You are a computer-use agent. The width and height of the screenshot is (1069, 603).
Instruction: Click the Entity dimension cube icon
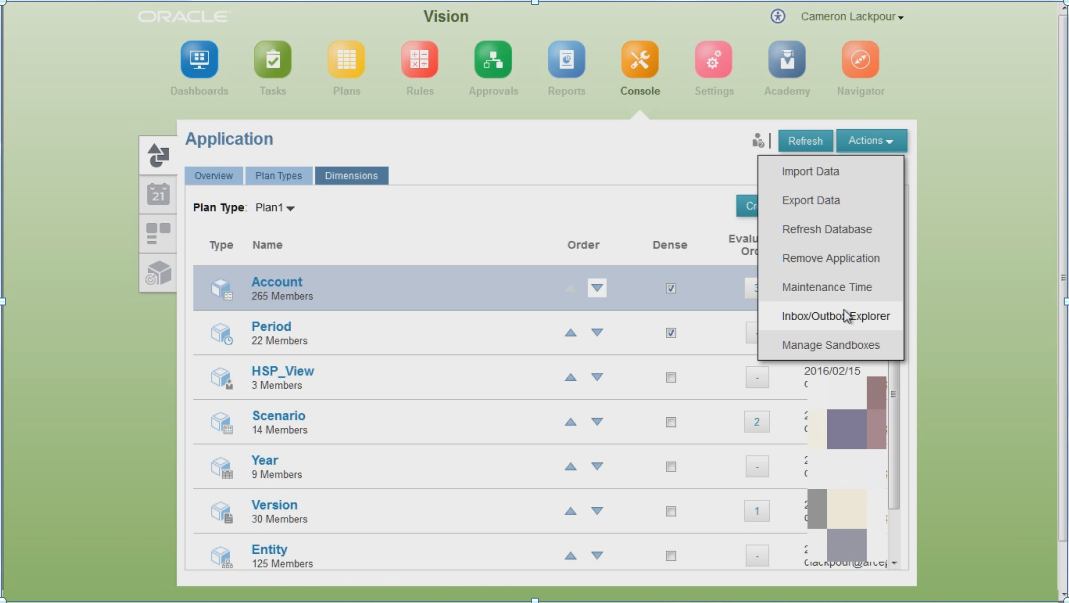[222, 556]
